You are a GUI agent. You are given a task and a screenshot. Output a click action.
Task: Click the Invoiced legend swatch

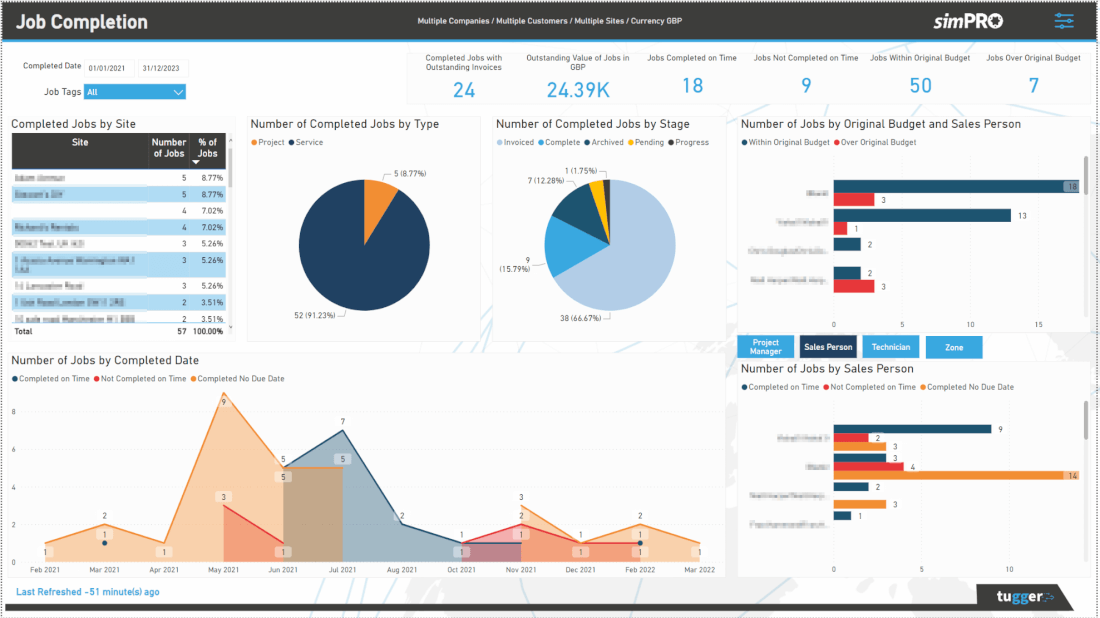tap(499, 142)
